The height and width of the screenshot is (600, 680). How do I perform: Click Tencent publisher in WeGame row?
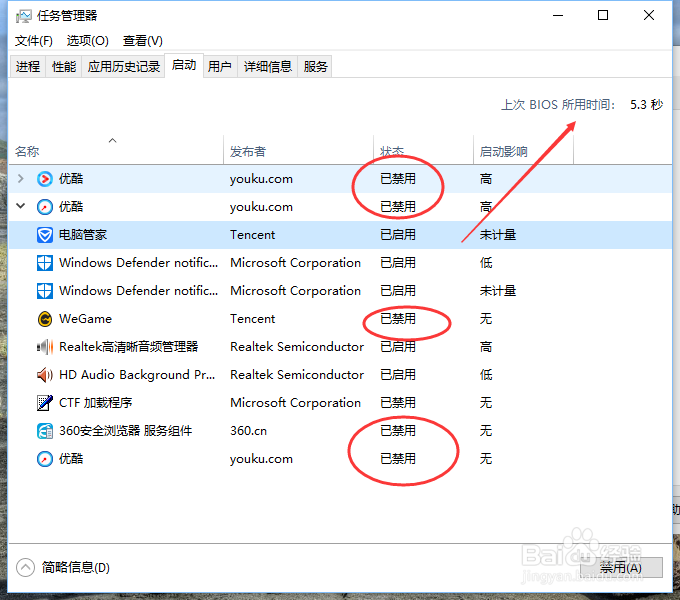[252, 319]
